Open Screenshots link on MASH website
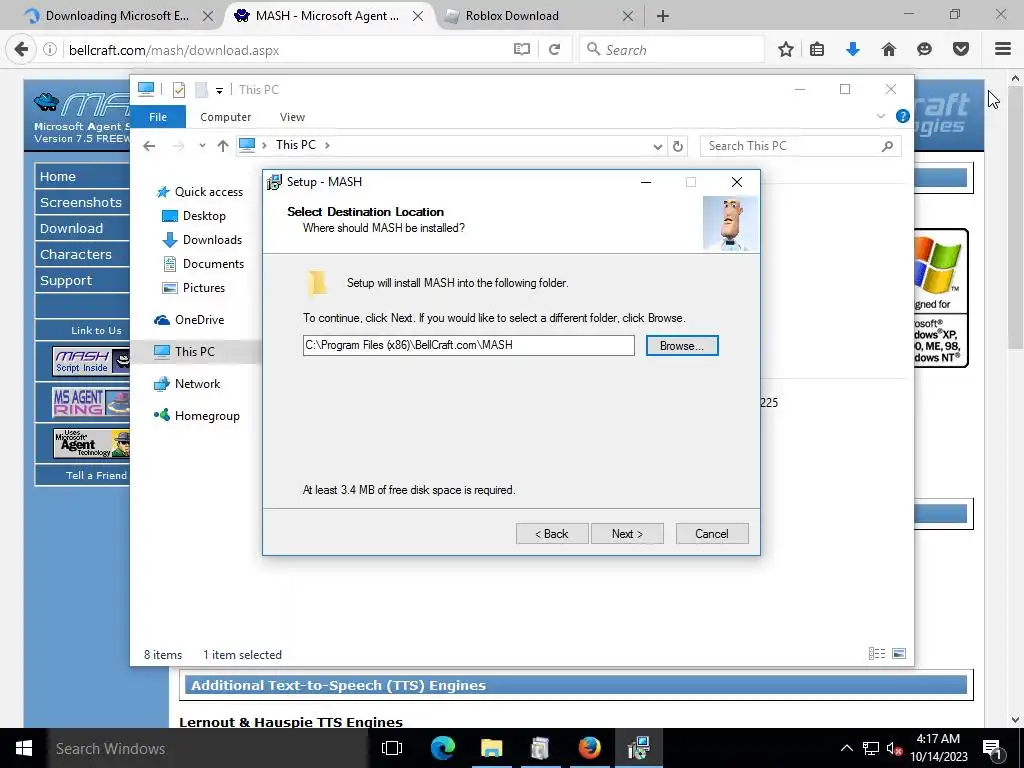Image resolution: width=1024 pixels, height=768 pixels. coord(80,202)
